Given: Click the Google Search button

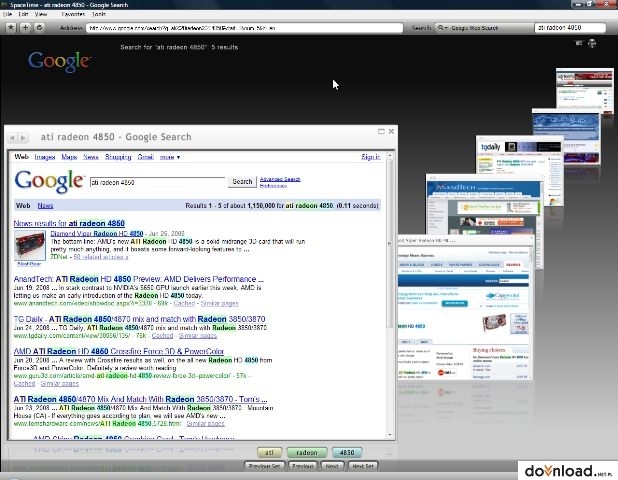Looking at the screenshot, I should click(242, 182).
